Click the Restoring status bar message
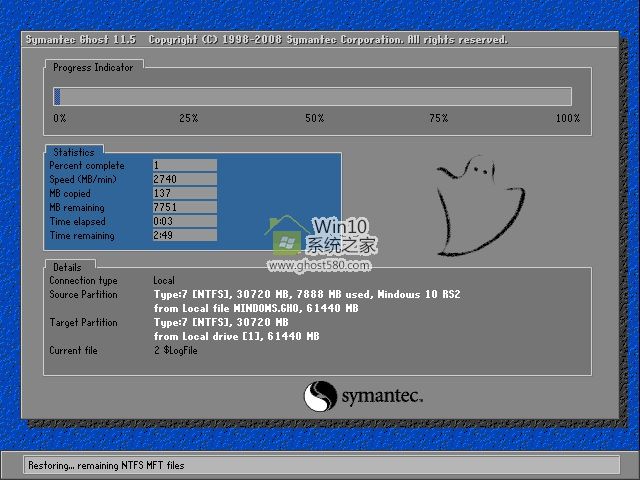Viewport: 640px width, 480px height. tap(108, 465)
